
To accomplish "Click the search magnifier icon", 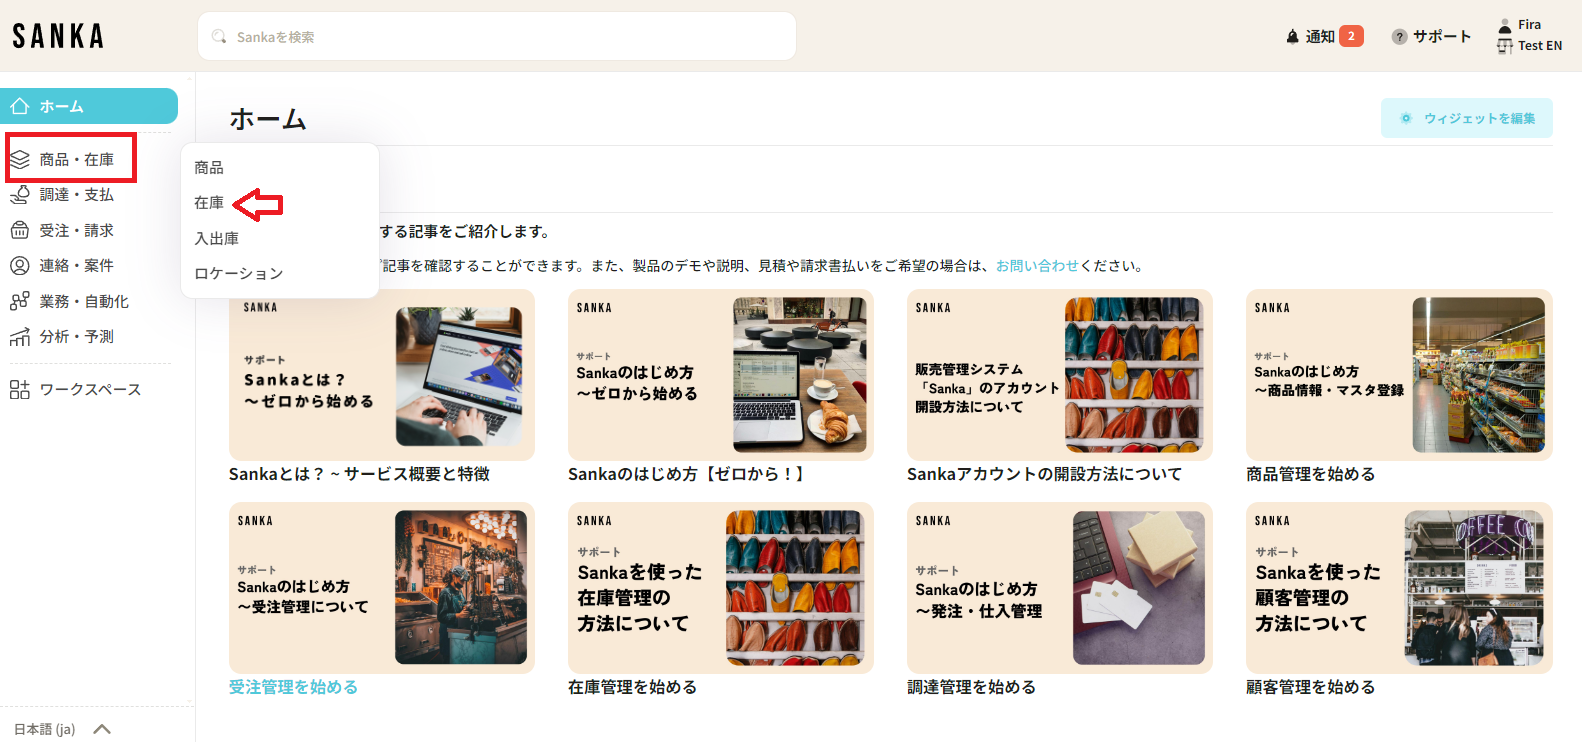I will 219,37.
